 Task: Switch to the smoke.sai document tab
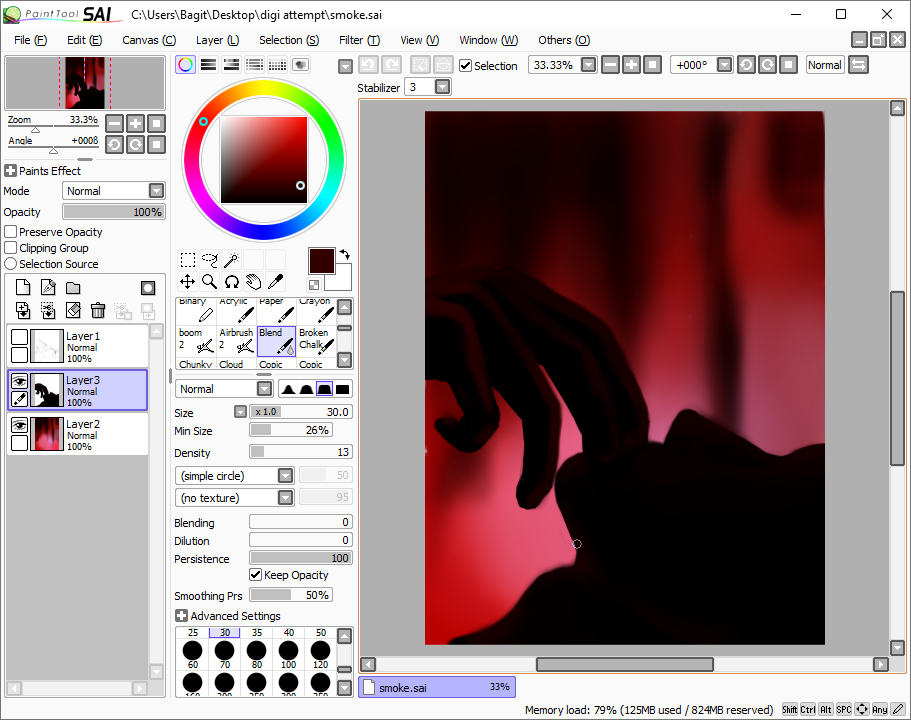[x=437, y=687]
